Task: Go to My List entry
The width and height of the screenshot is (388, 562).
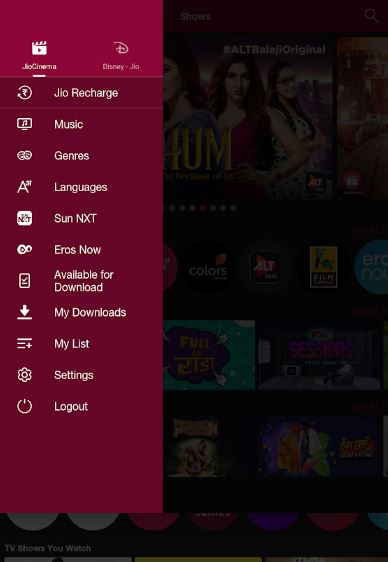Action: pos(72,344)
